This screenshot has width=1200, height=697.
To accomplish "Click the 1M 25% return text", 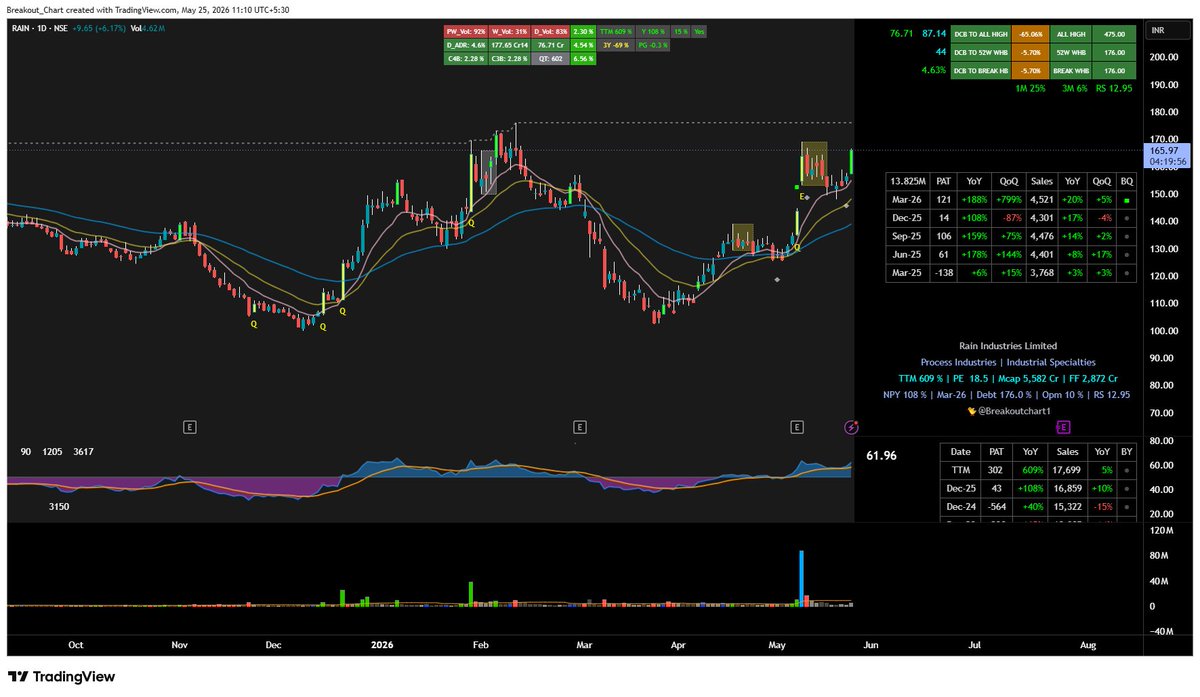I will click(x=1031, y=88).
